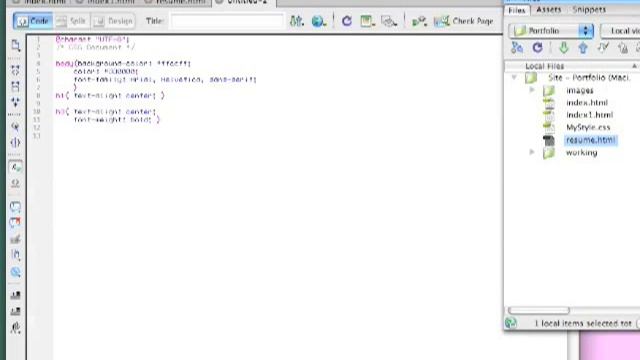Open the View Options icon menu
The image size is (640, 360).
[367, 21]
